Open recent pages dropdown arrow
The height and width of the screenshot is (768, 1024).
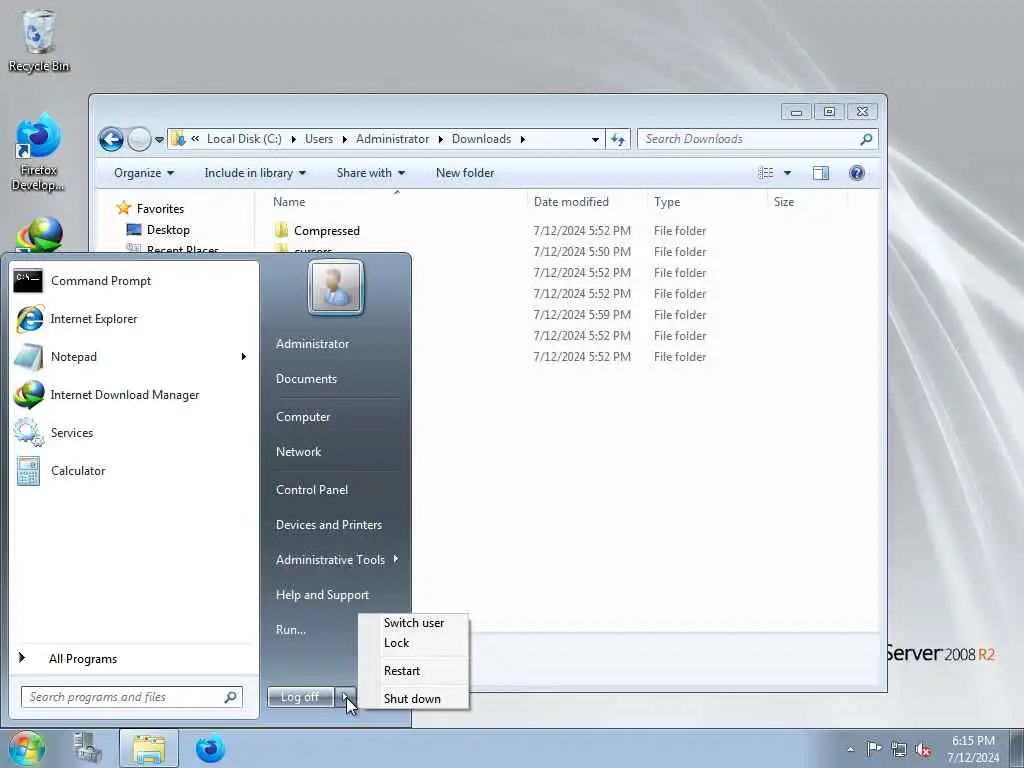(x=159, y=139)
